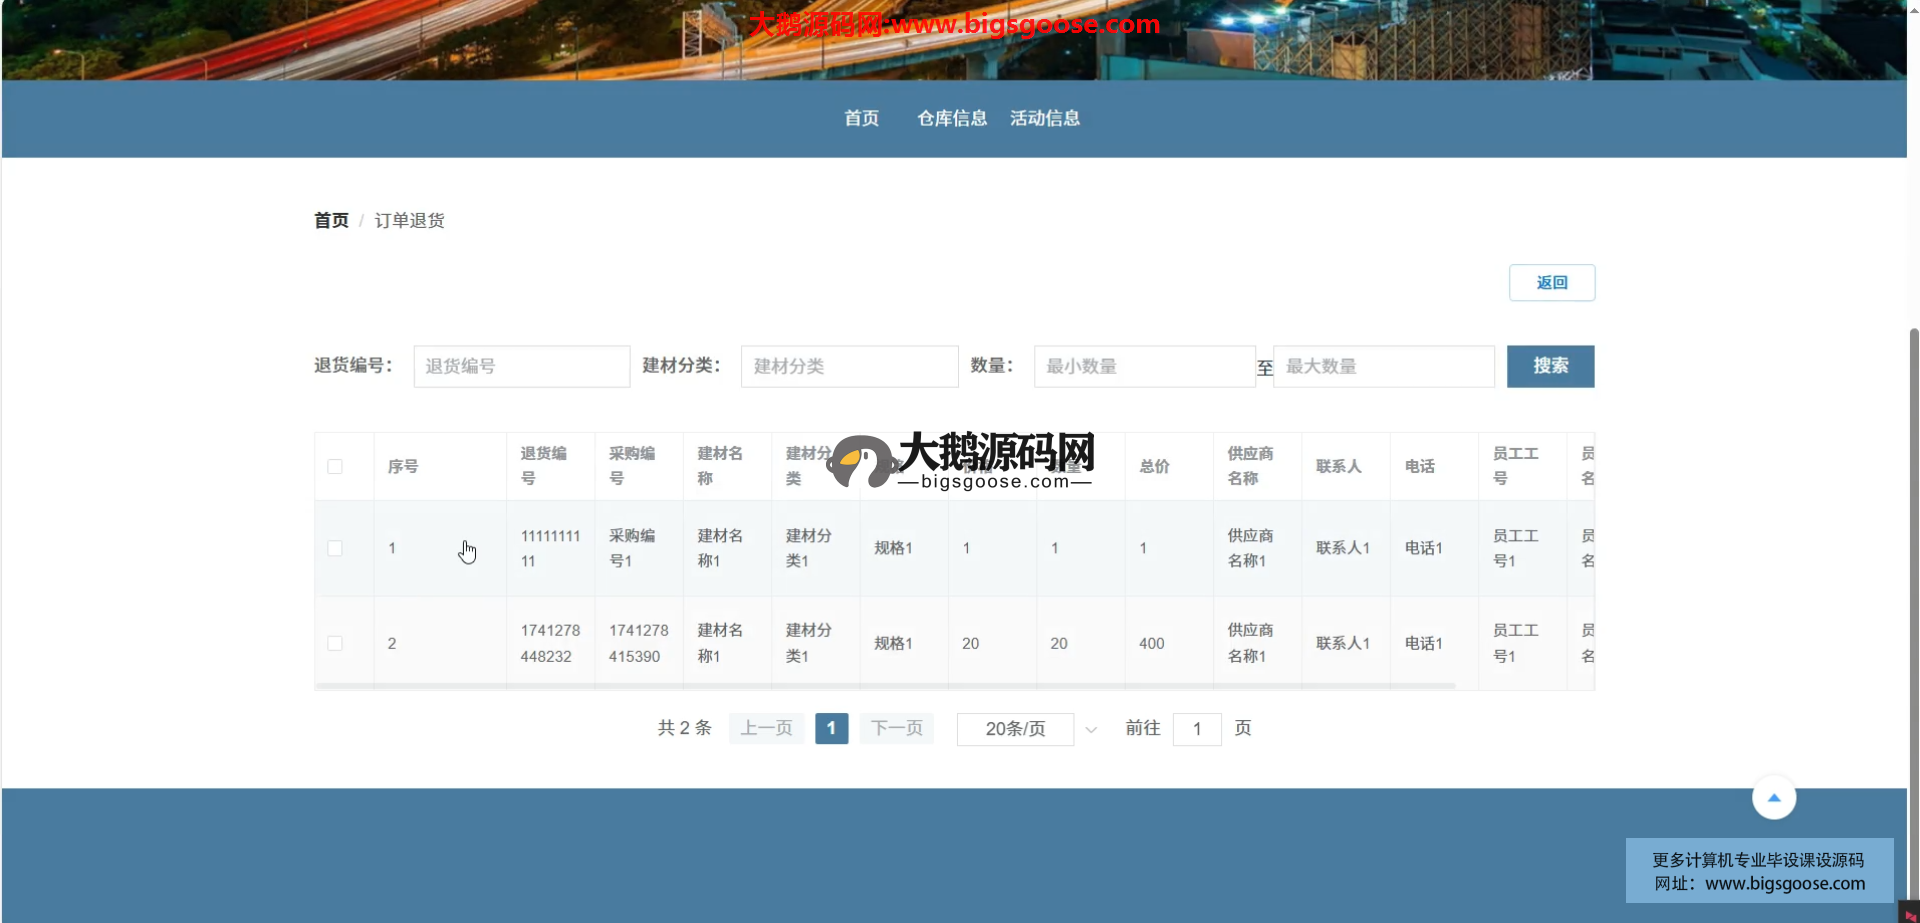Image resolution: width=1920 pixels, height=923 pixels.
Task: Click the 最大数量 input field
Action: click(1383, 367)
